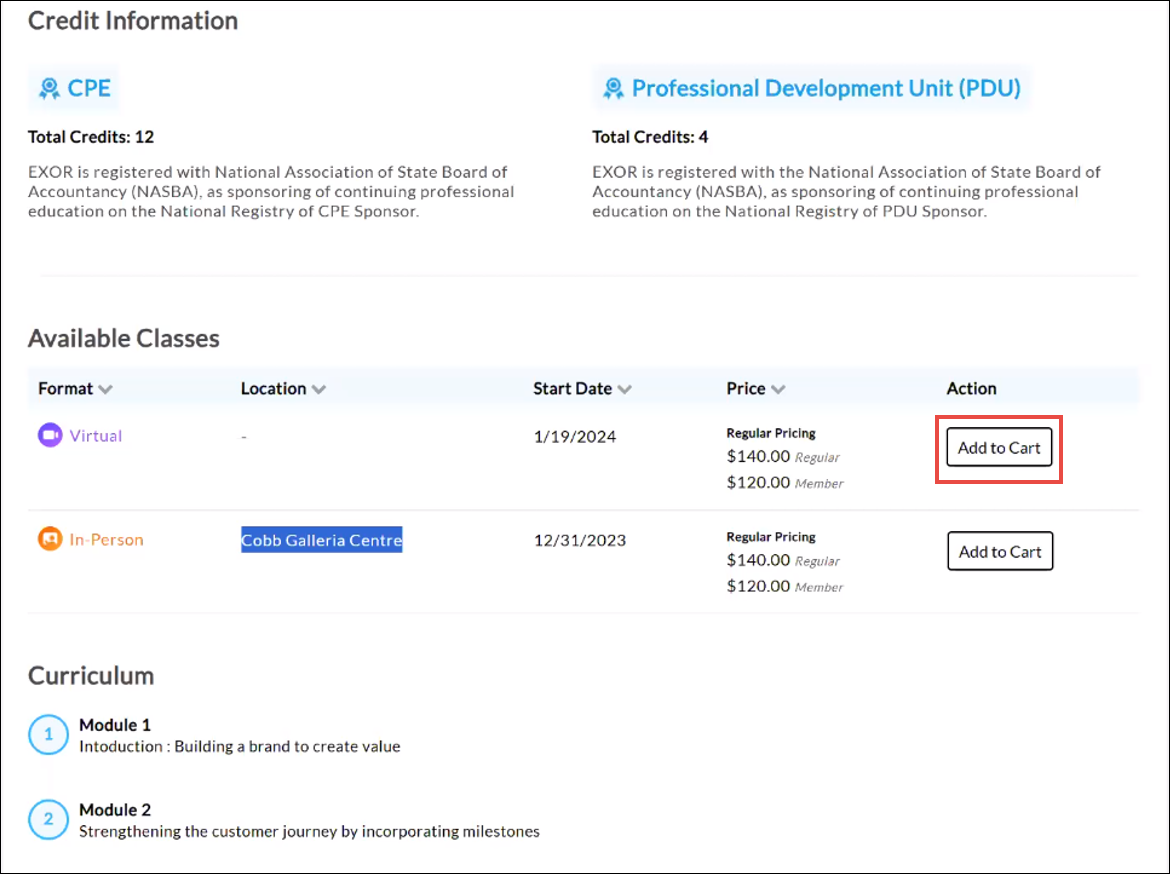Open the Start Date sort chevron
1170x874 pixels.
(x=624, y=389)
